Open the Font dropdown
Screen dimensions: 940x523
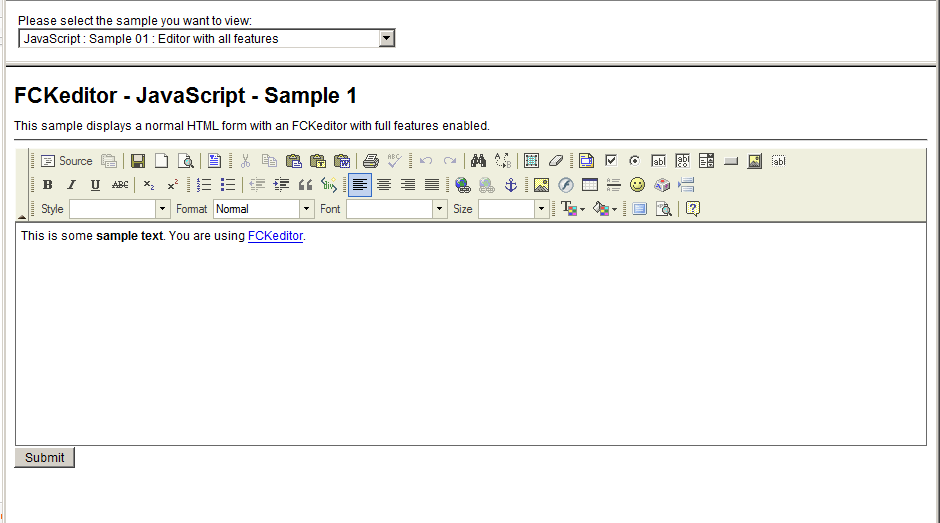(397, 209)
